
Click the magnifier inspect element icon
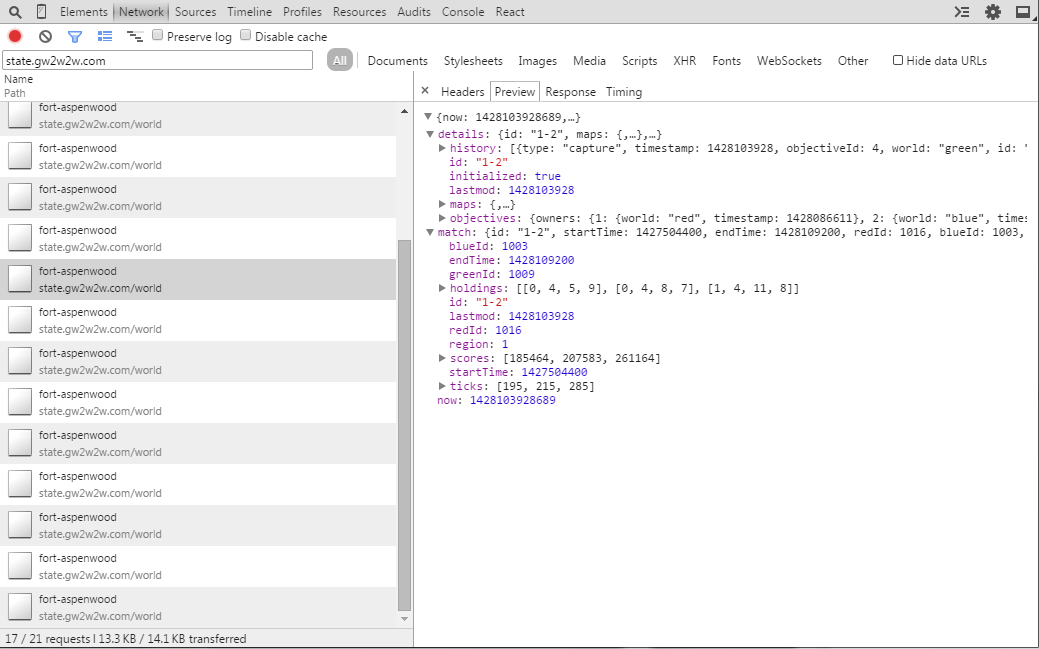pos(15,12)
